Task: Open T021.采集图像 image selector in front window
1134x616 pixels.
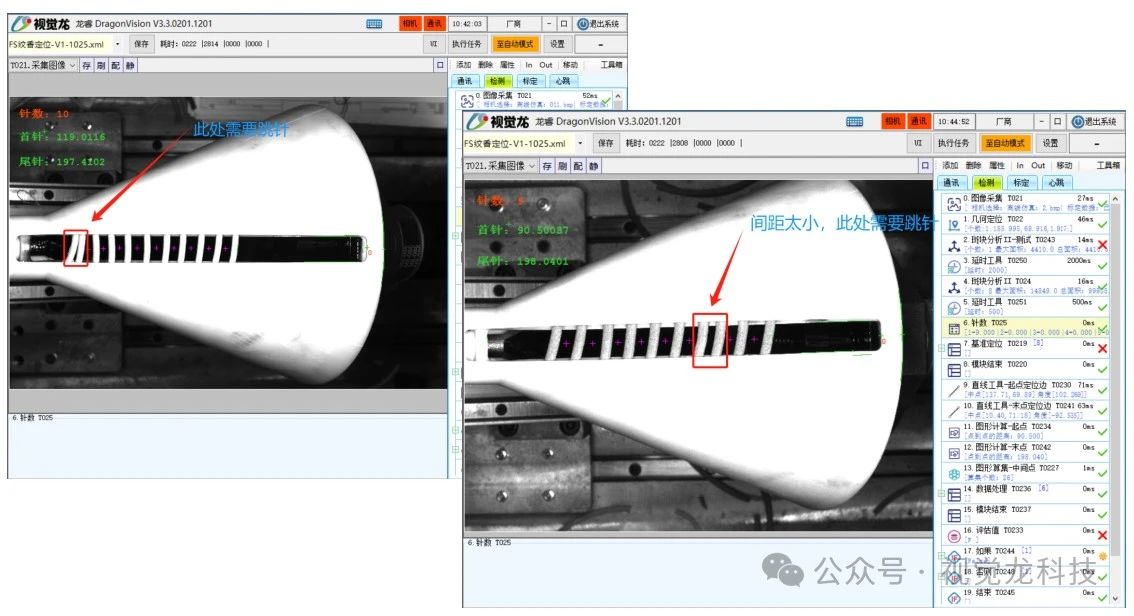Action: tap(501, 166)
